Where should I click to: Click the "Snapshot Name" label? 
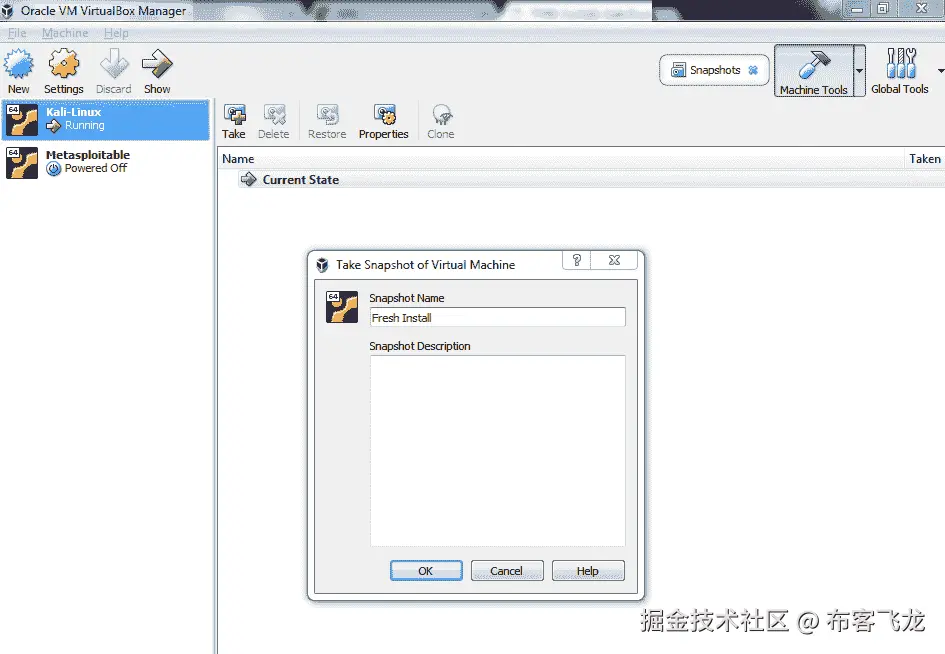pyautogui.click(x=407, y=298)
